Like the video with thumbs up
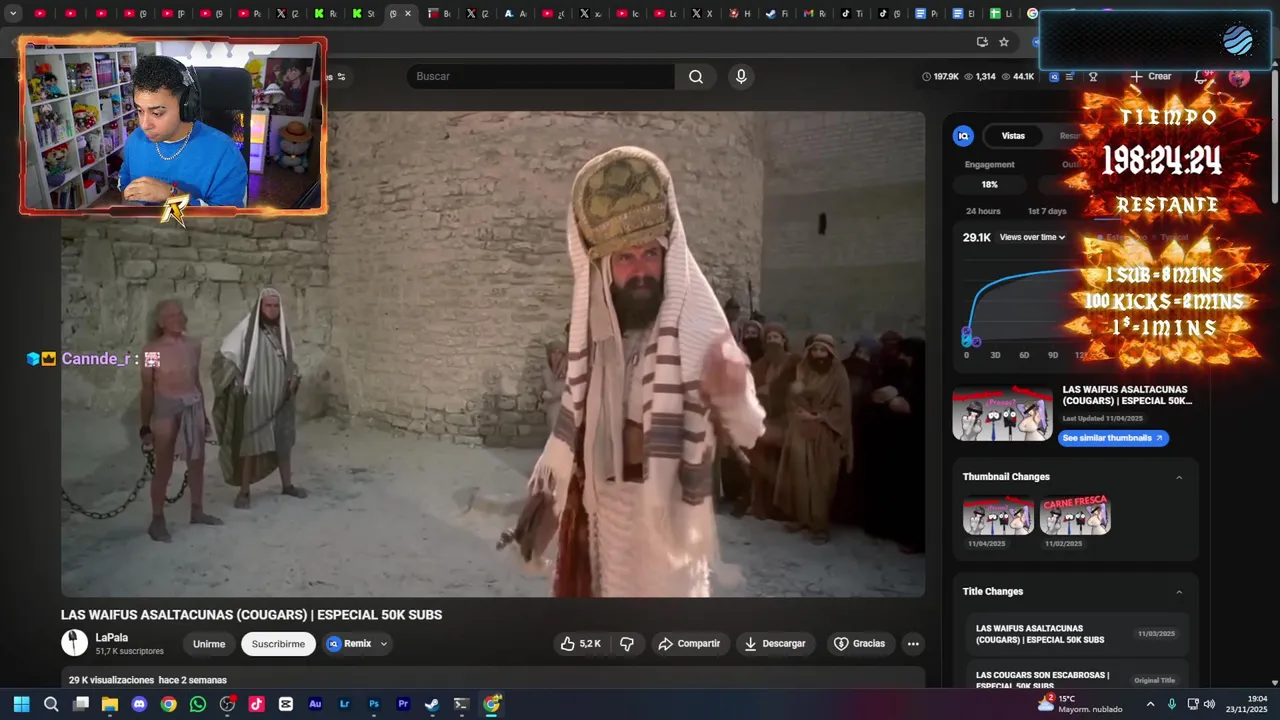 (x=581, y=644)
